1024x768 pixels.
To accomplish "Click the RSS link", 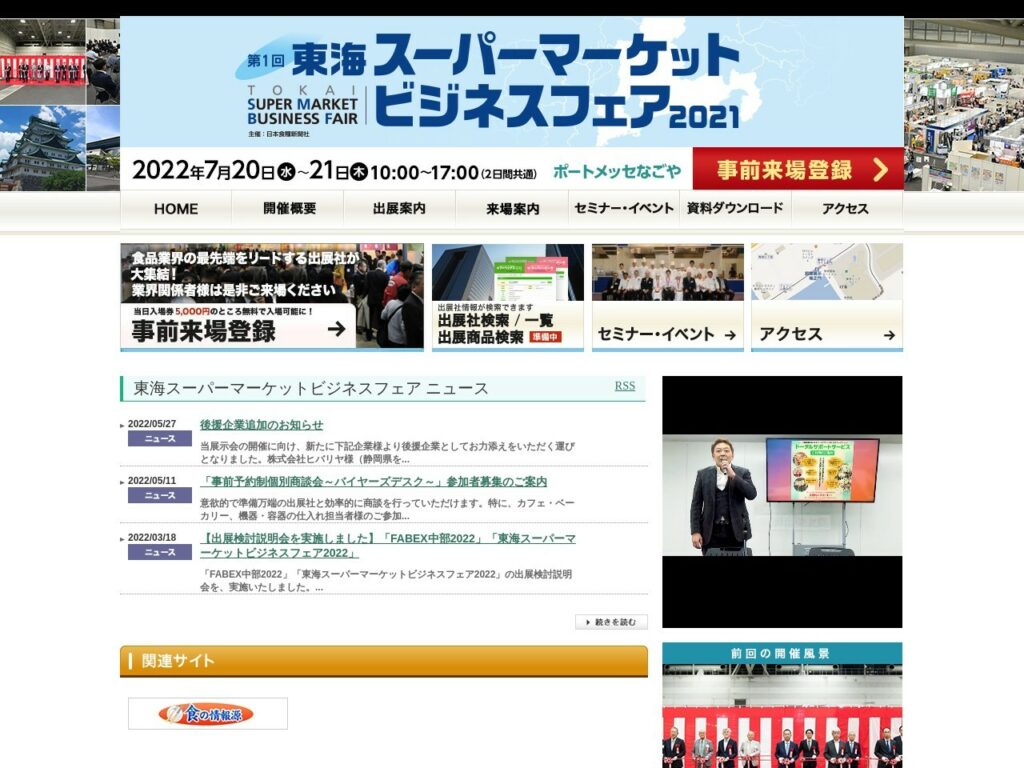I will point(624,386).
